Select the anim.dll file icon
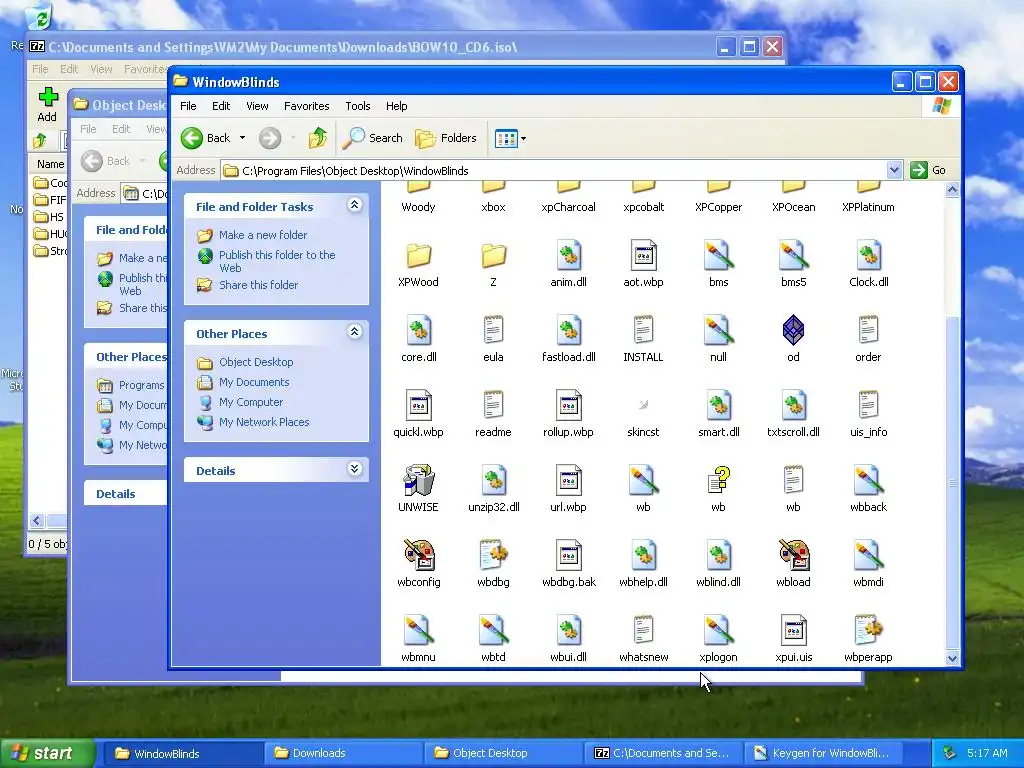Image resolution: width=1024 pixels, height=768 pixels. point(568,255)
